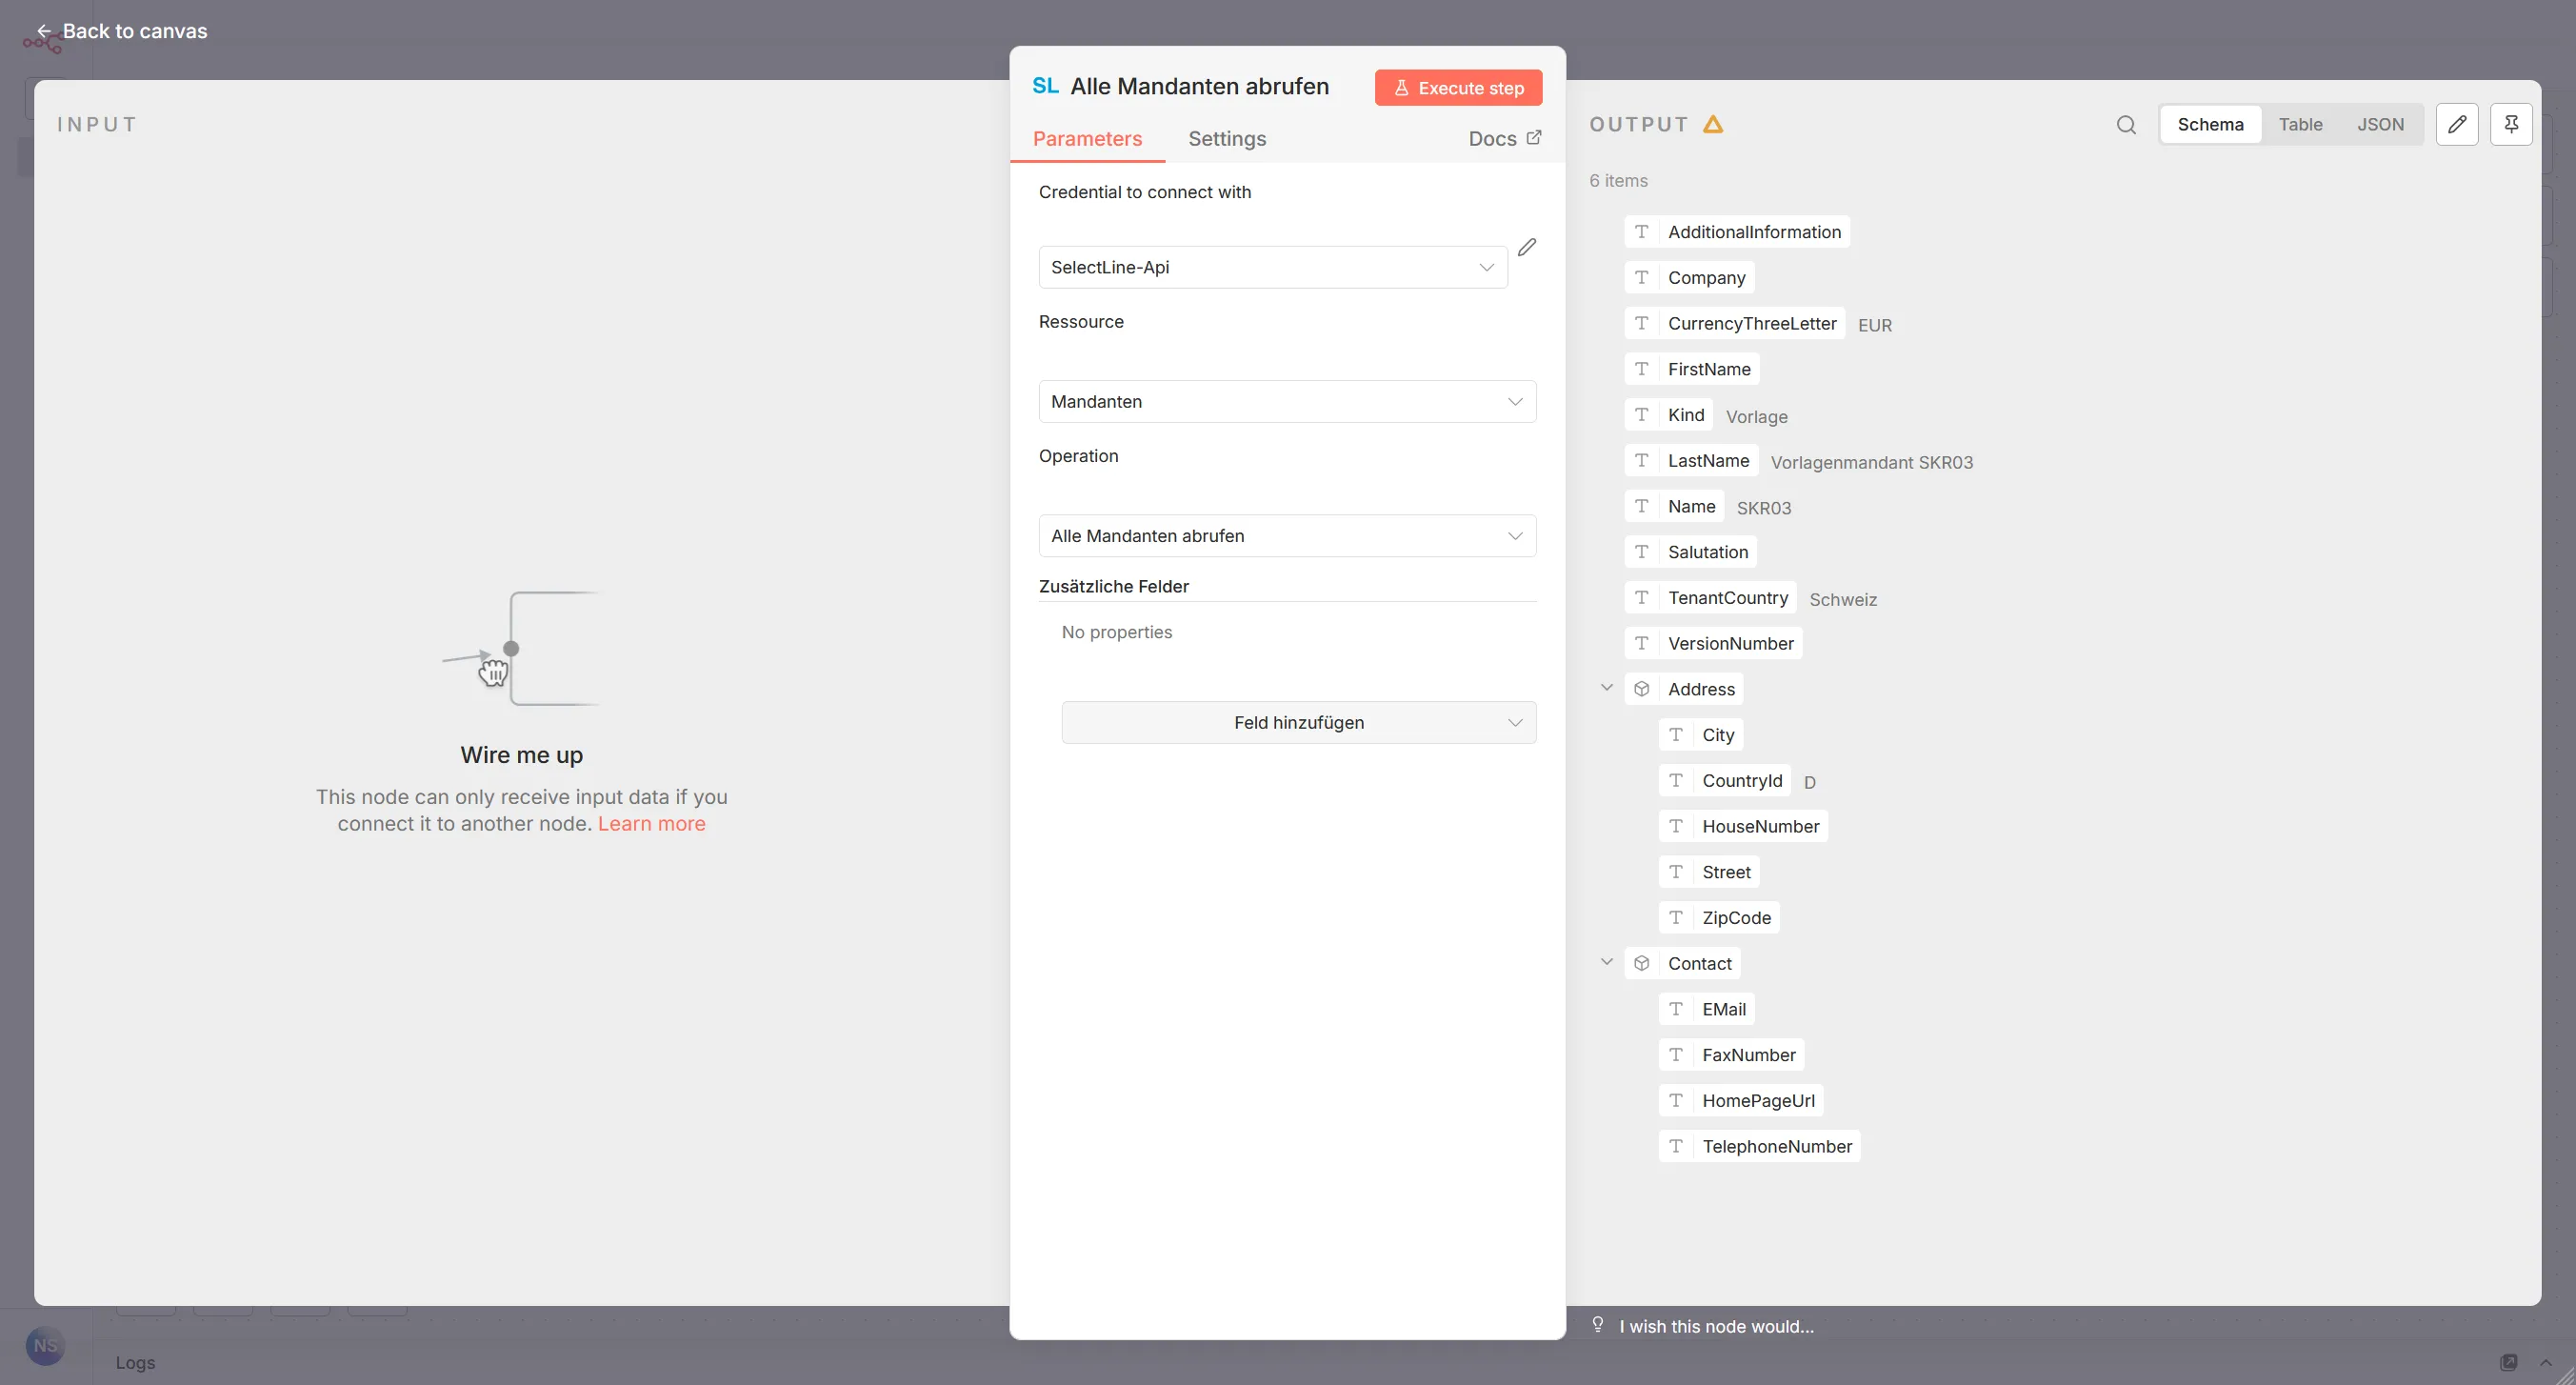This screenshot has width=2576, height=1385.
Task: Click the HomePageUrl field pill
Action: click(x=1741, y=1100)
